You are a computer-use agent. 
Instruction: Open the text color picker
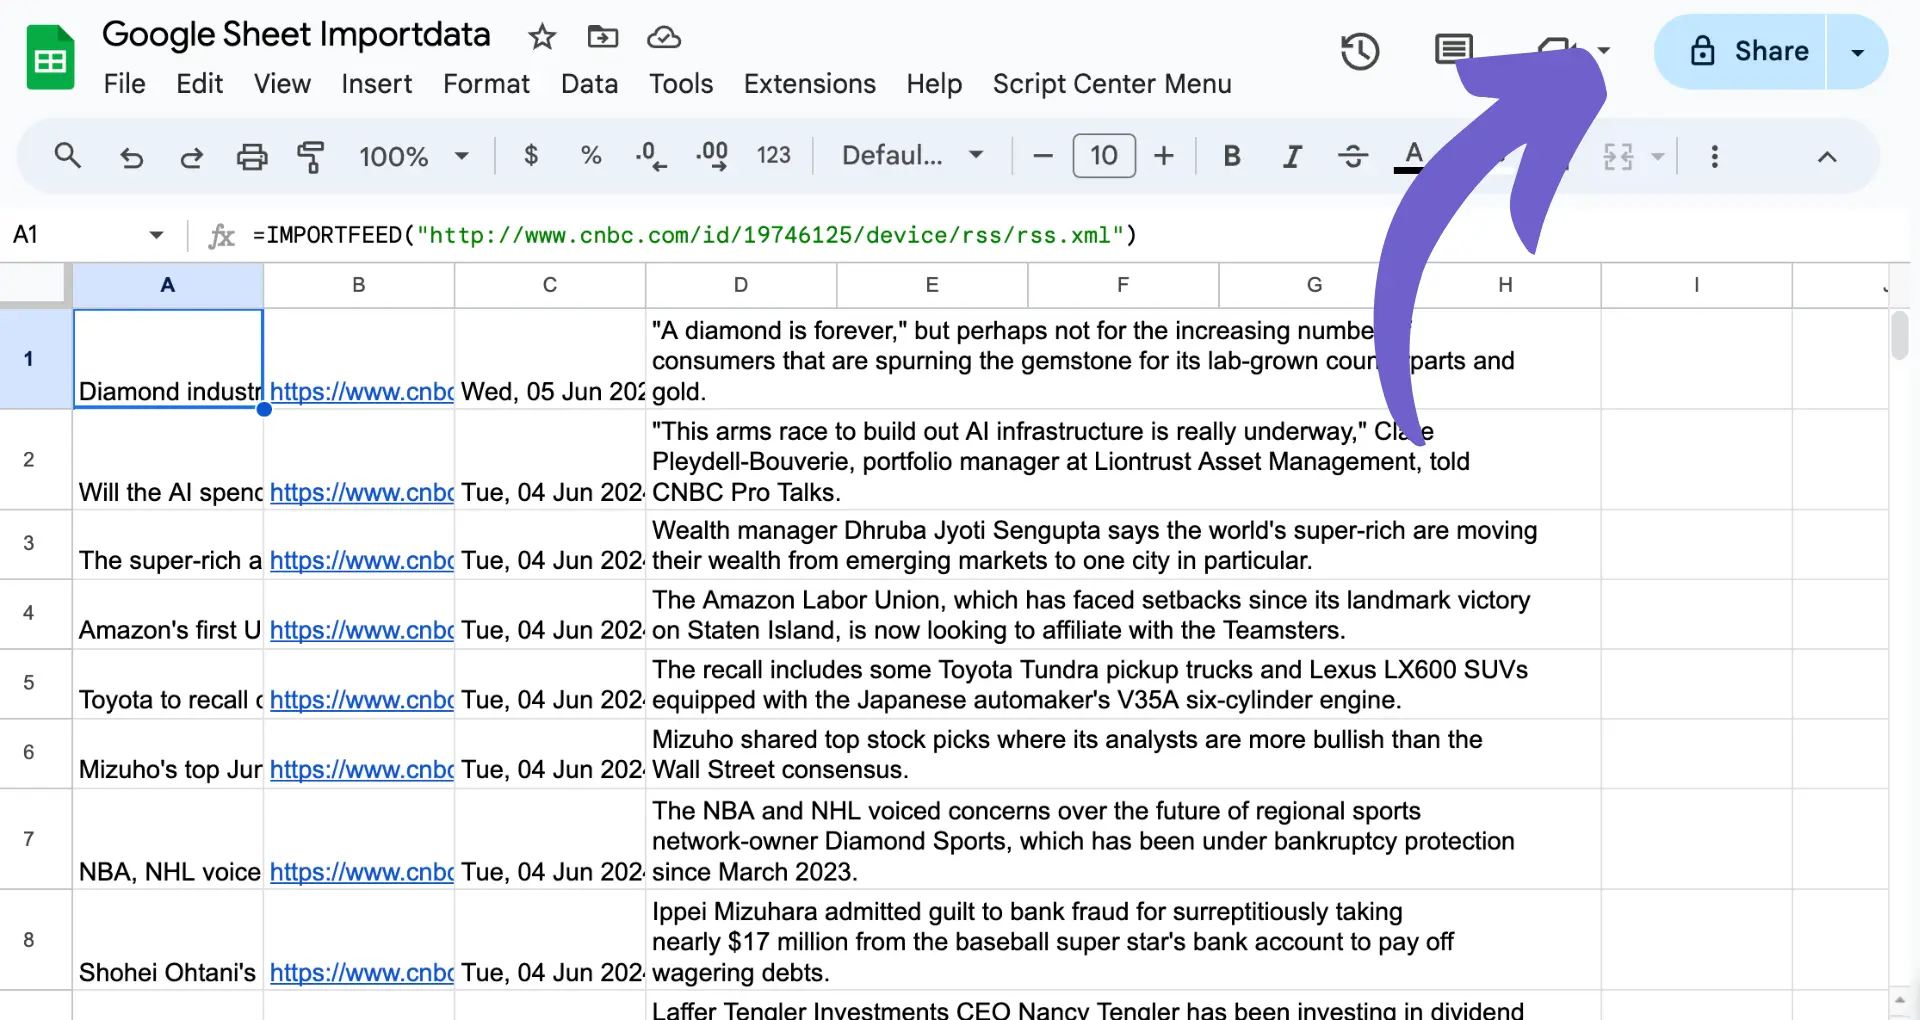(1412, 156)
